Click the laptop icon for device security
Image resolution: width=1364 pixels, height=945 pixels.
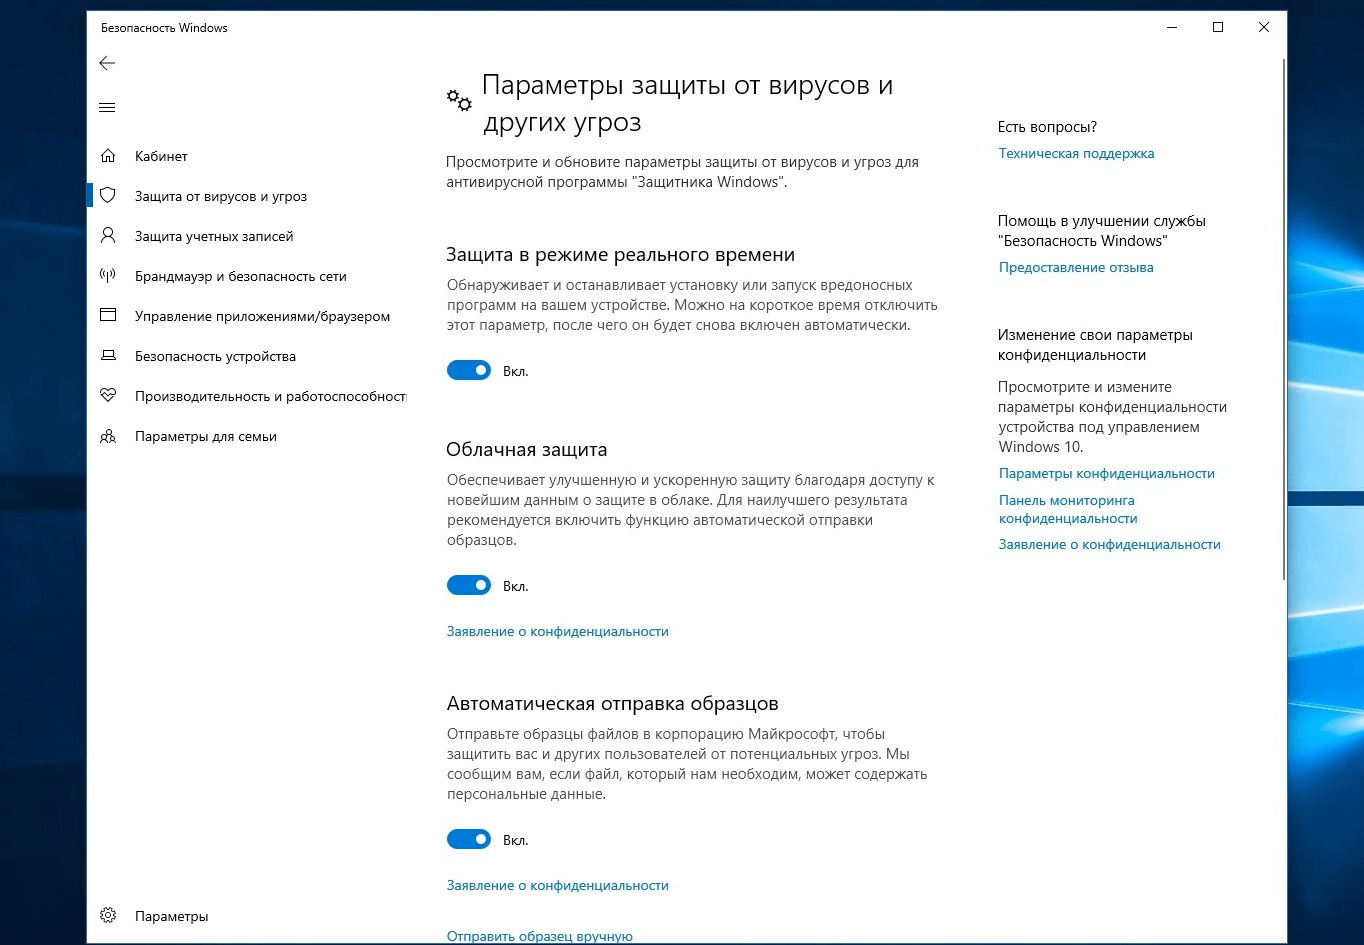click(108, 356)
